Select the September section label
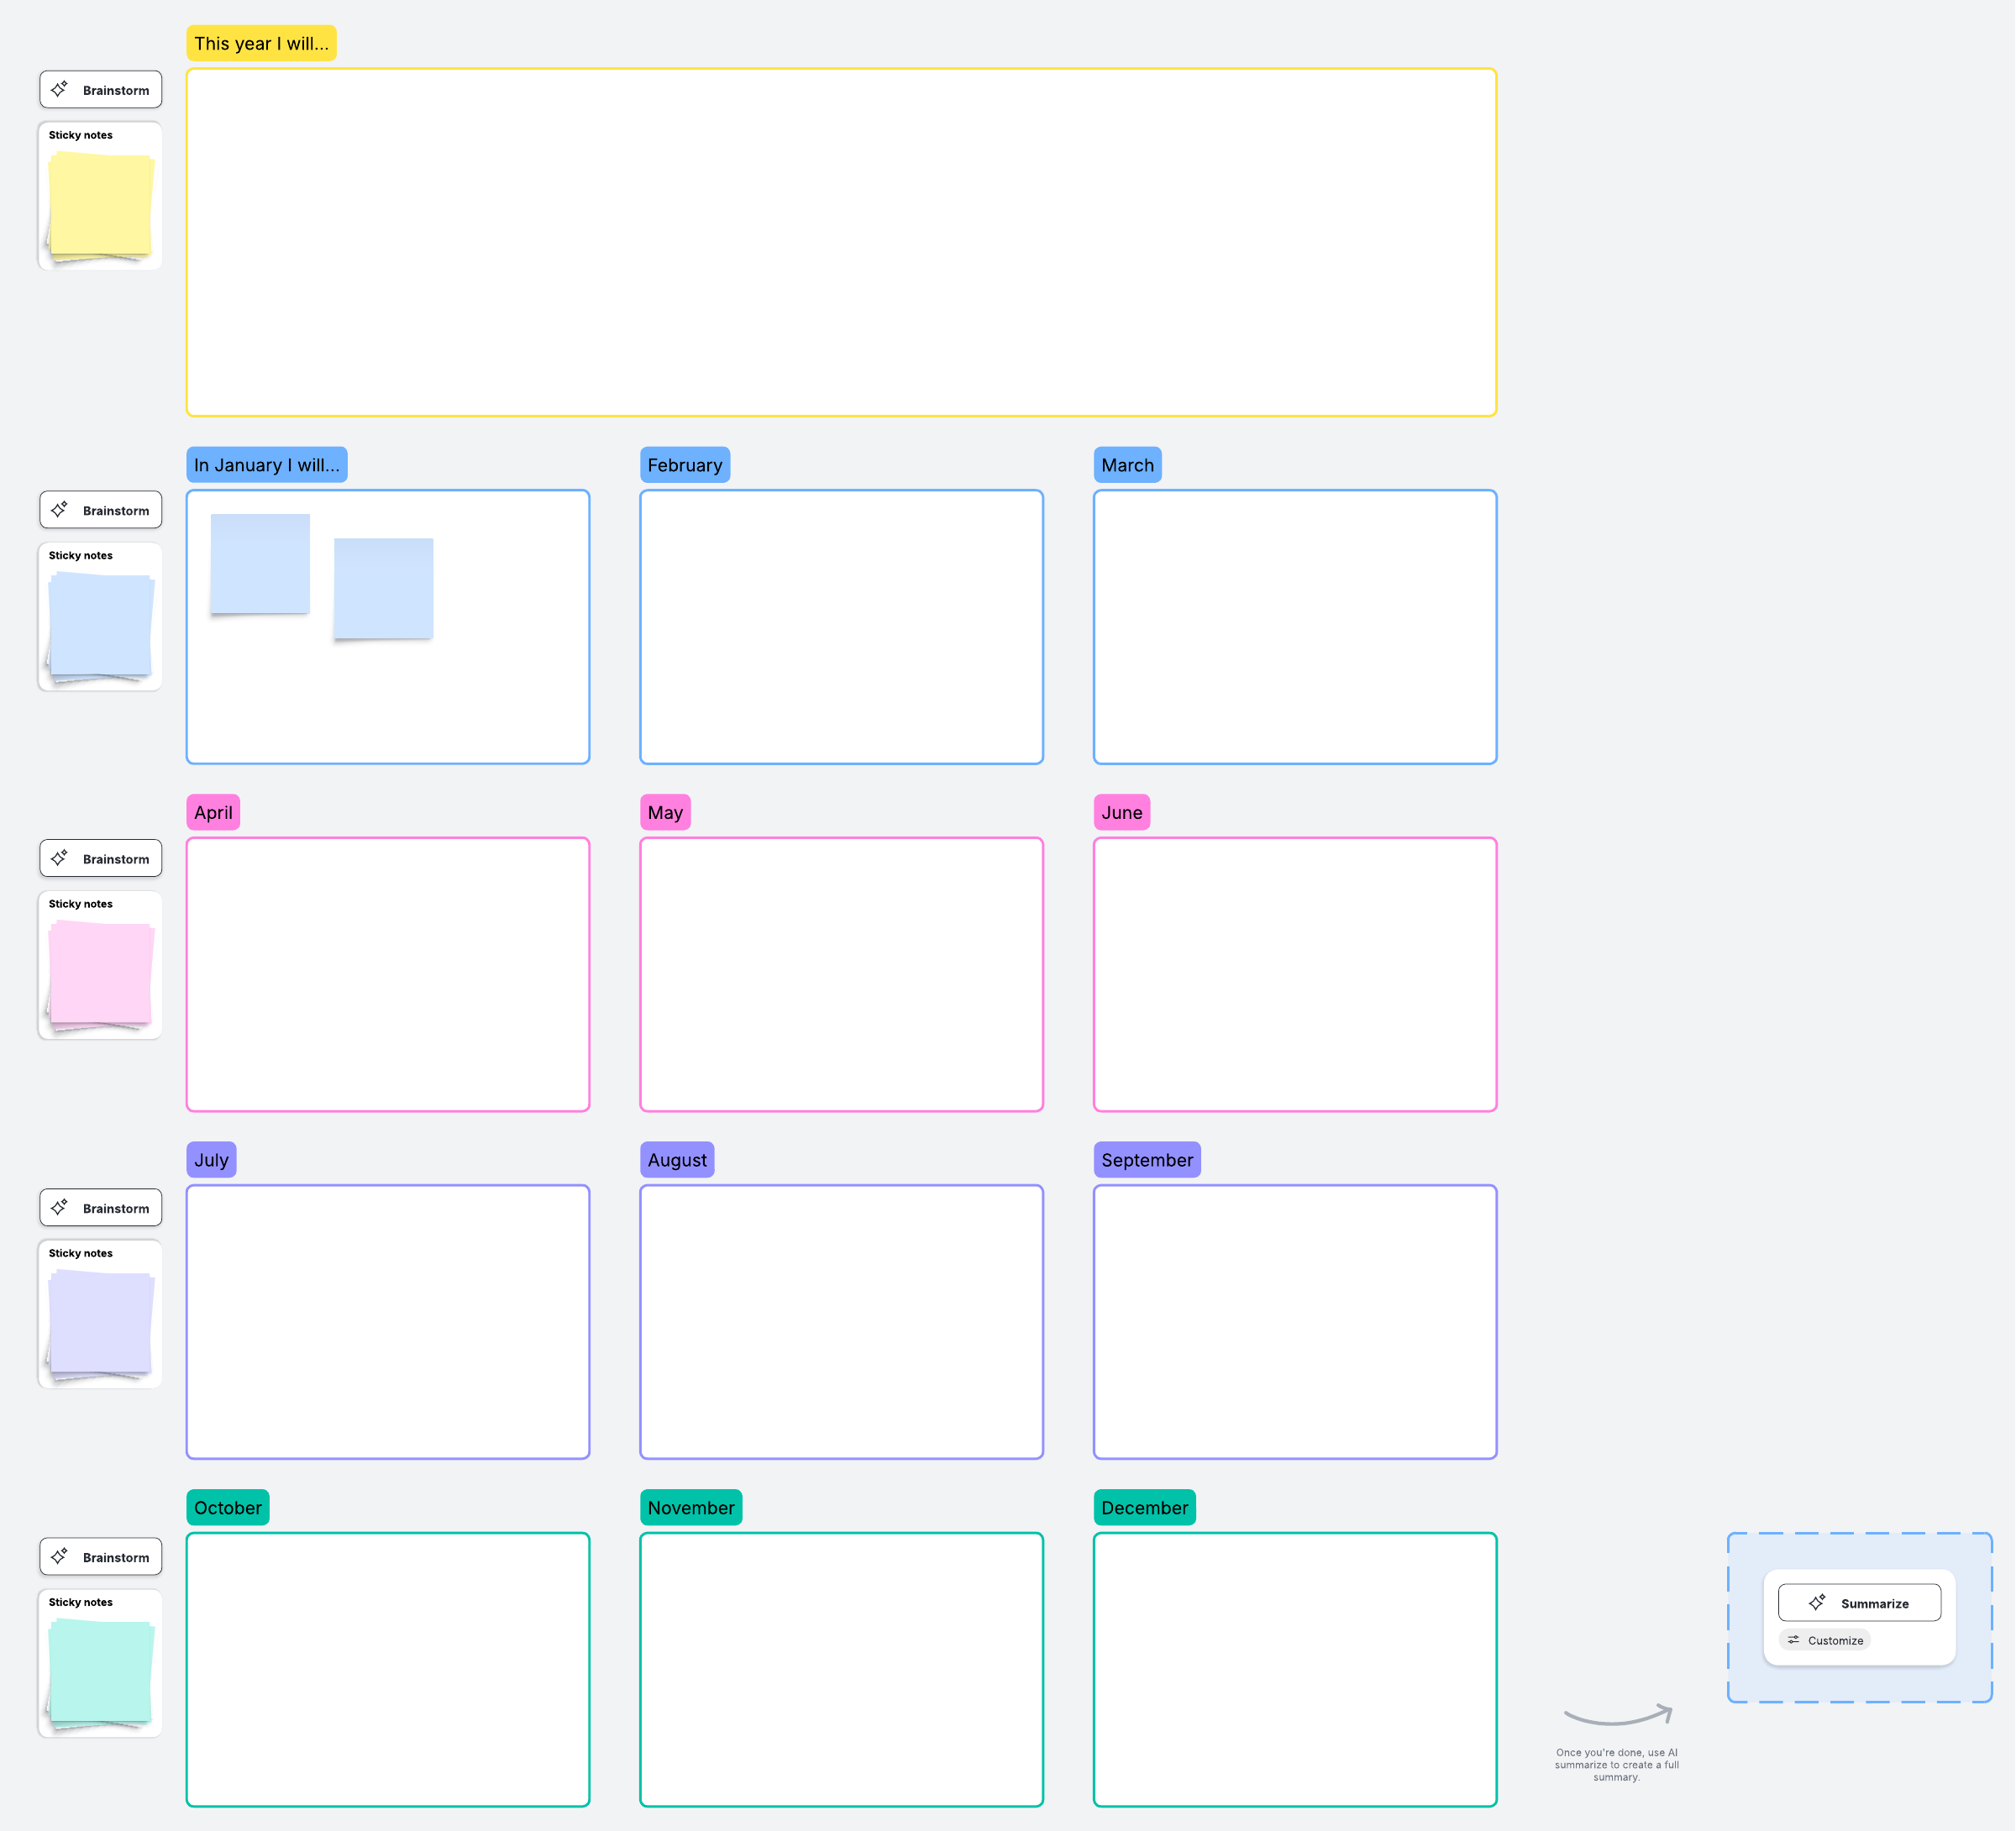 (1146, 1160)
